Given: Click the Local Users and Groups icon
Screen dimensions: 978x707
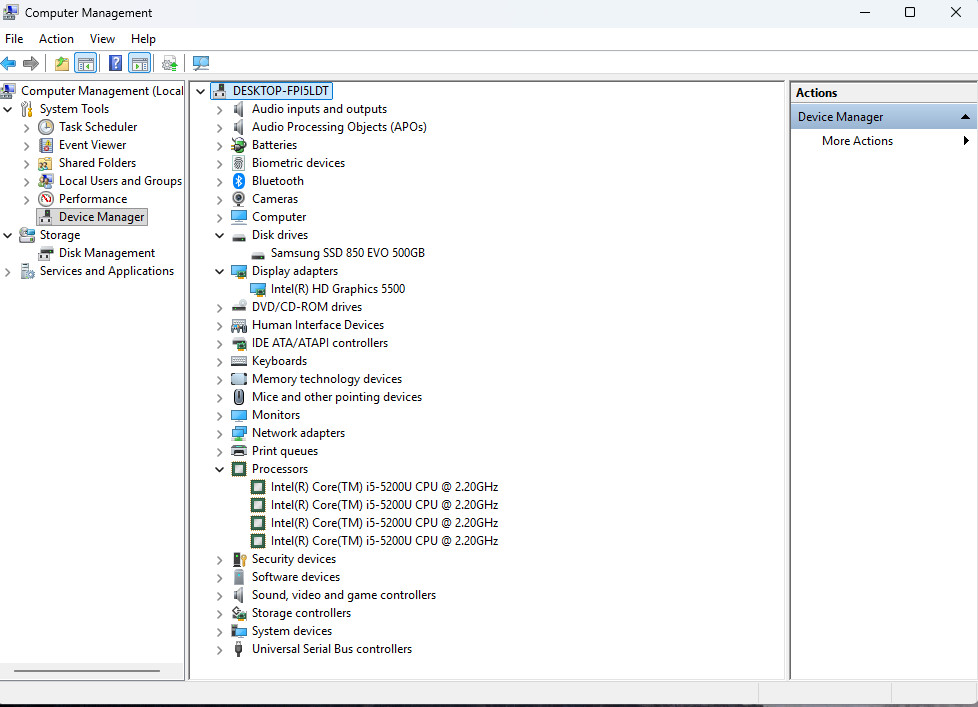Looking at the screenshot, I should pos(46,181).
